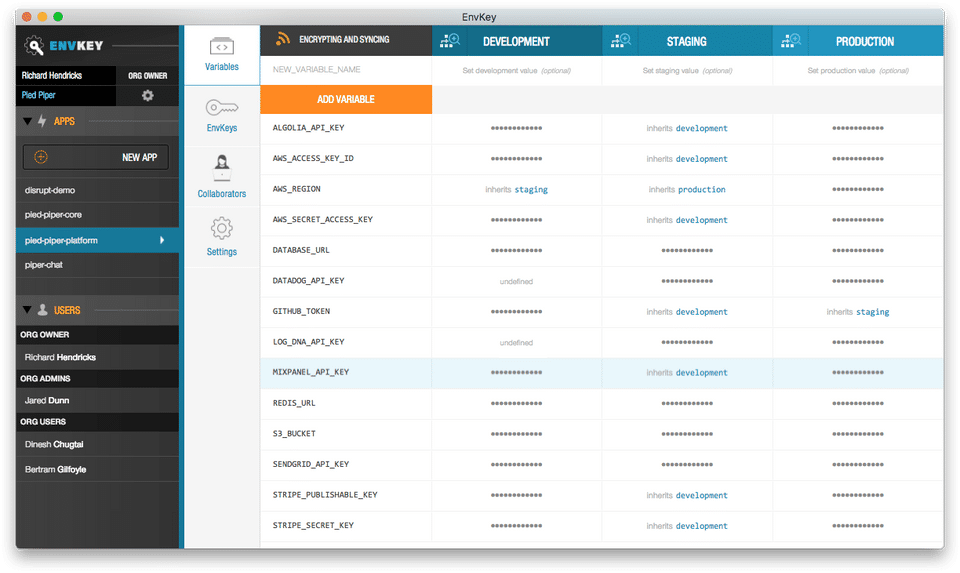The height and width of the screenshot is (573, 960).
Task: Click AWS_SECRET_ACCESS_KEY variable name
Action: point(323,220)
